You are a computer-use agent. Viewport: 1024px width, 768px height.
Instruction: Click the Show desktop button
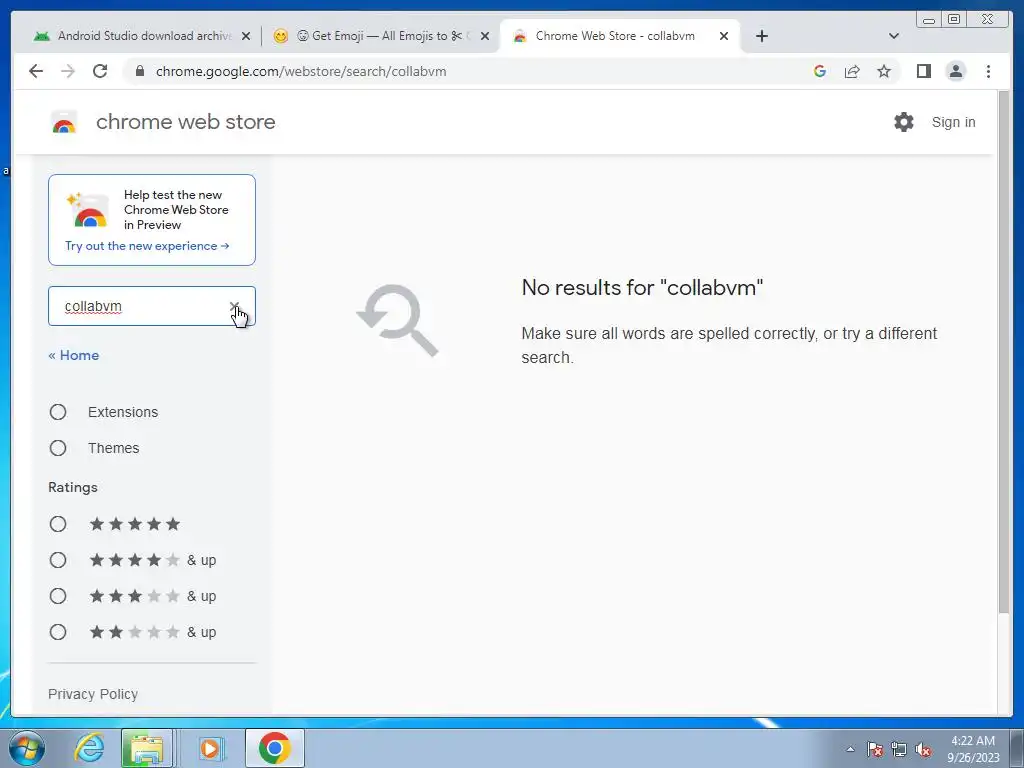pyautogui.click(x=1017, y=748)
